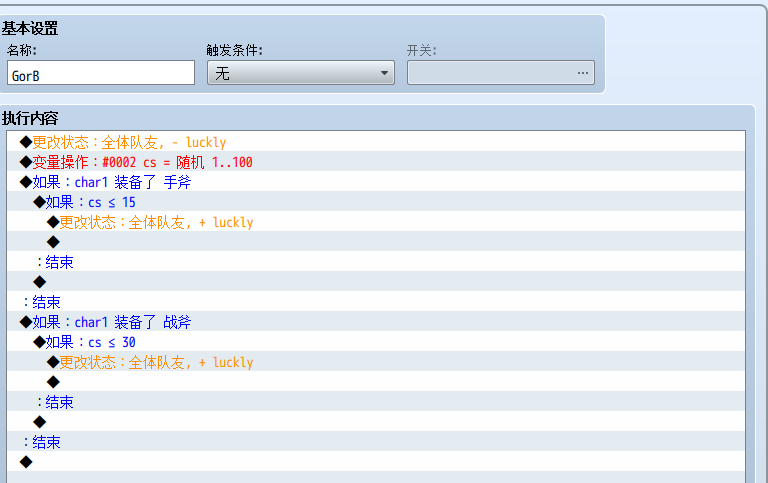Open the 触发条件 dropdown showing 无

click(301, 72)
